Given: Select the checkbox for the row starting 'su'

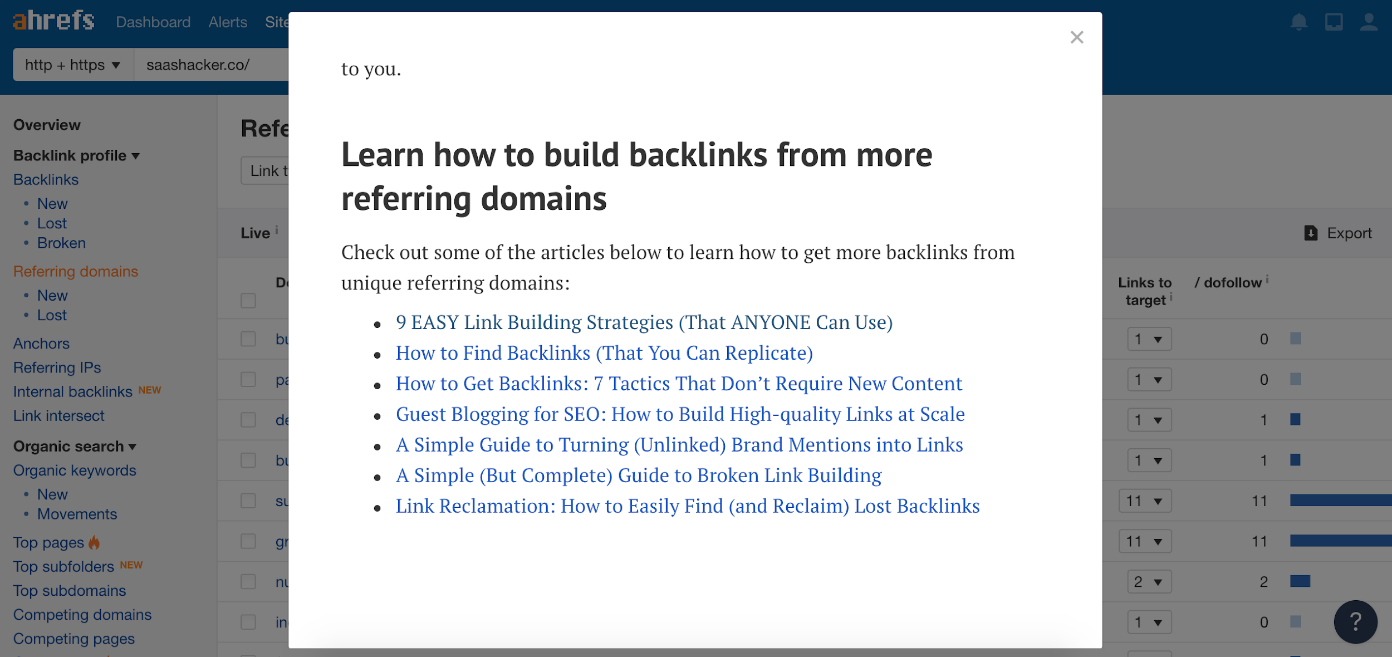Looking at the screenshot, I should coord(248,501).
